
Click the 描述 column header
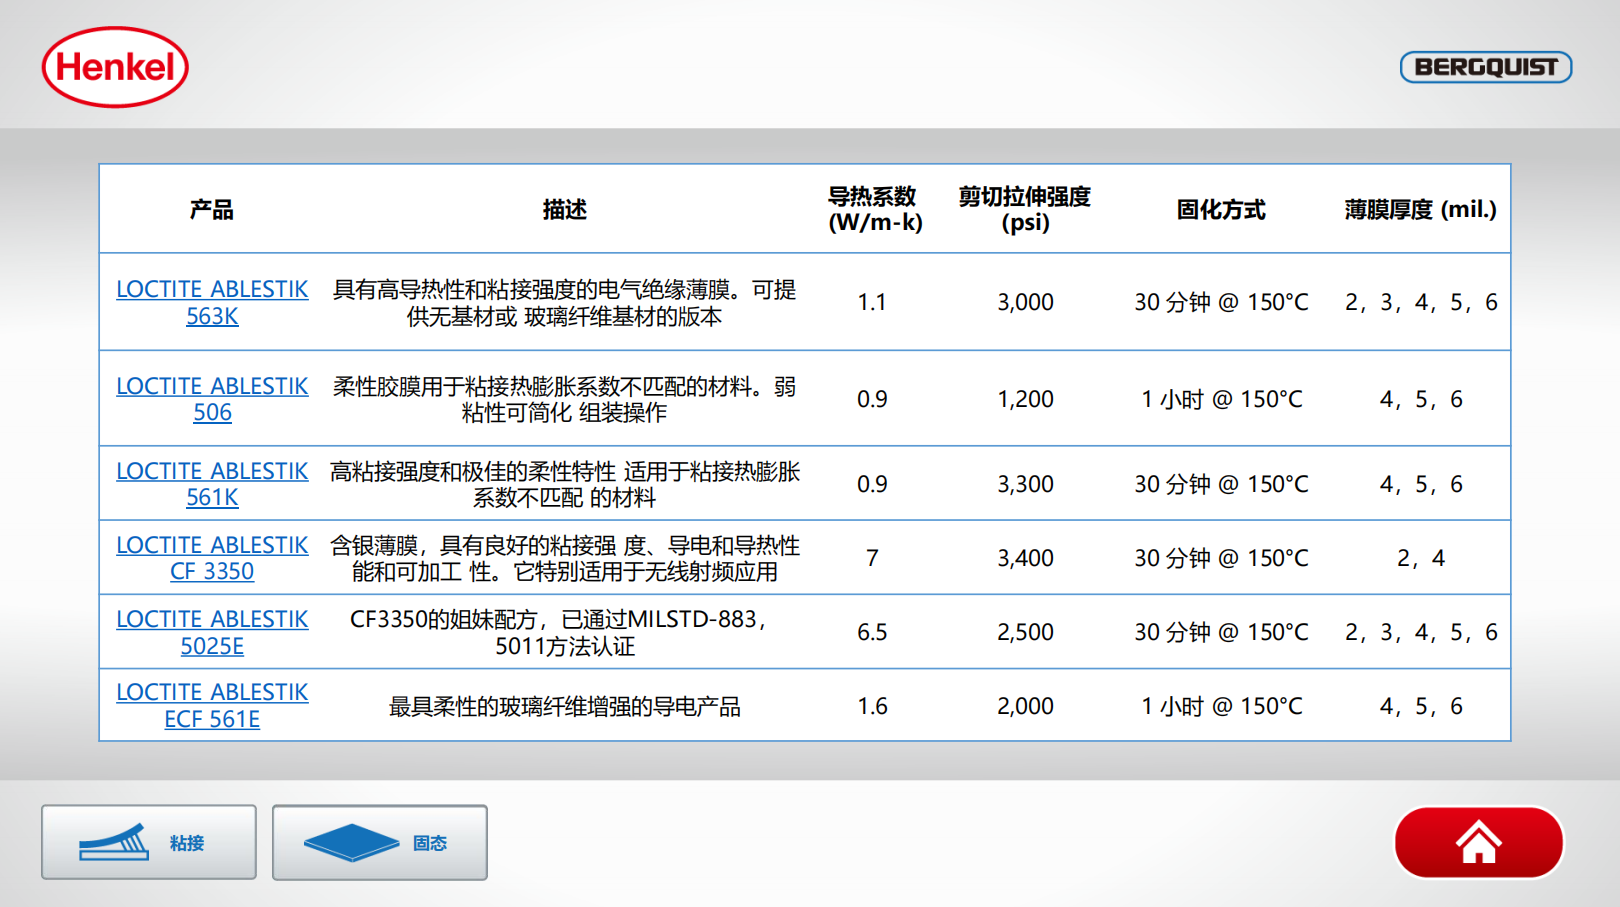coord(564,209)
